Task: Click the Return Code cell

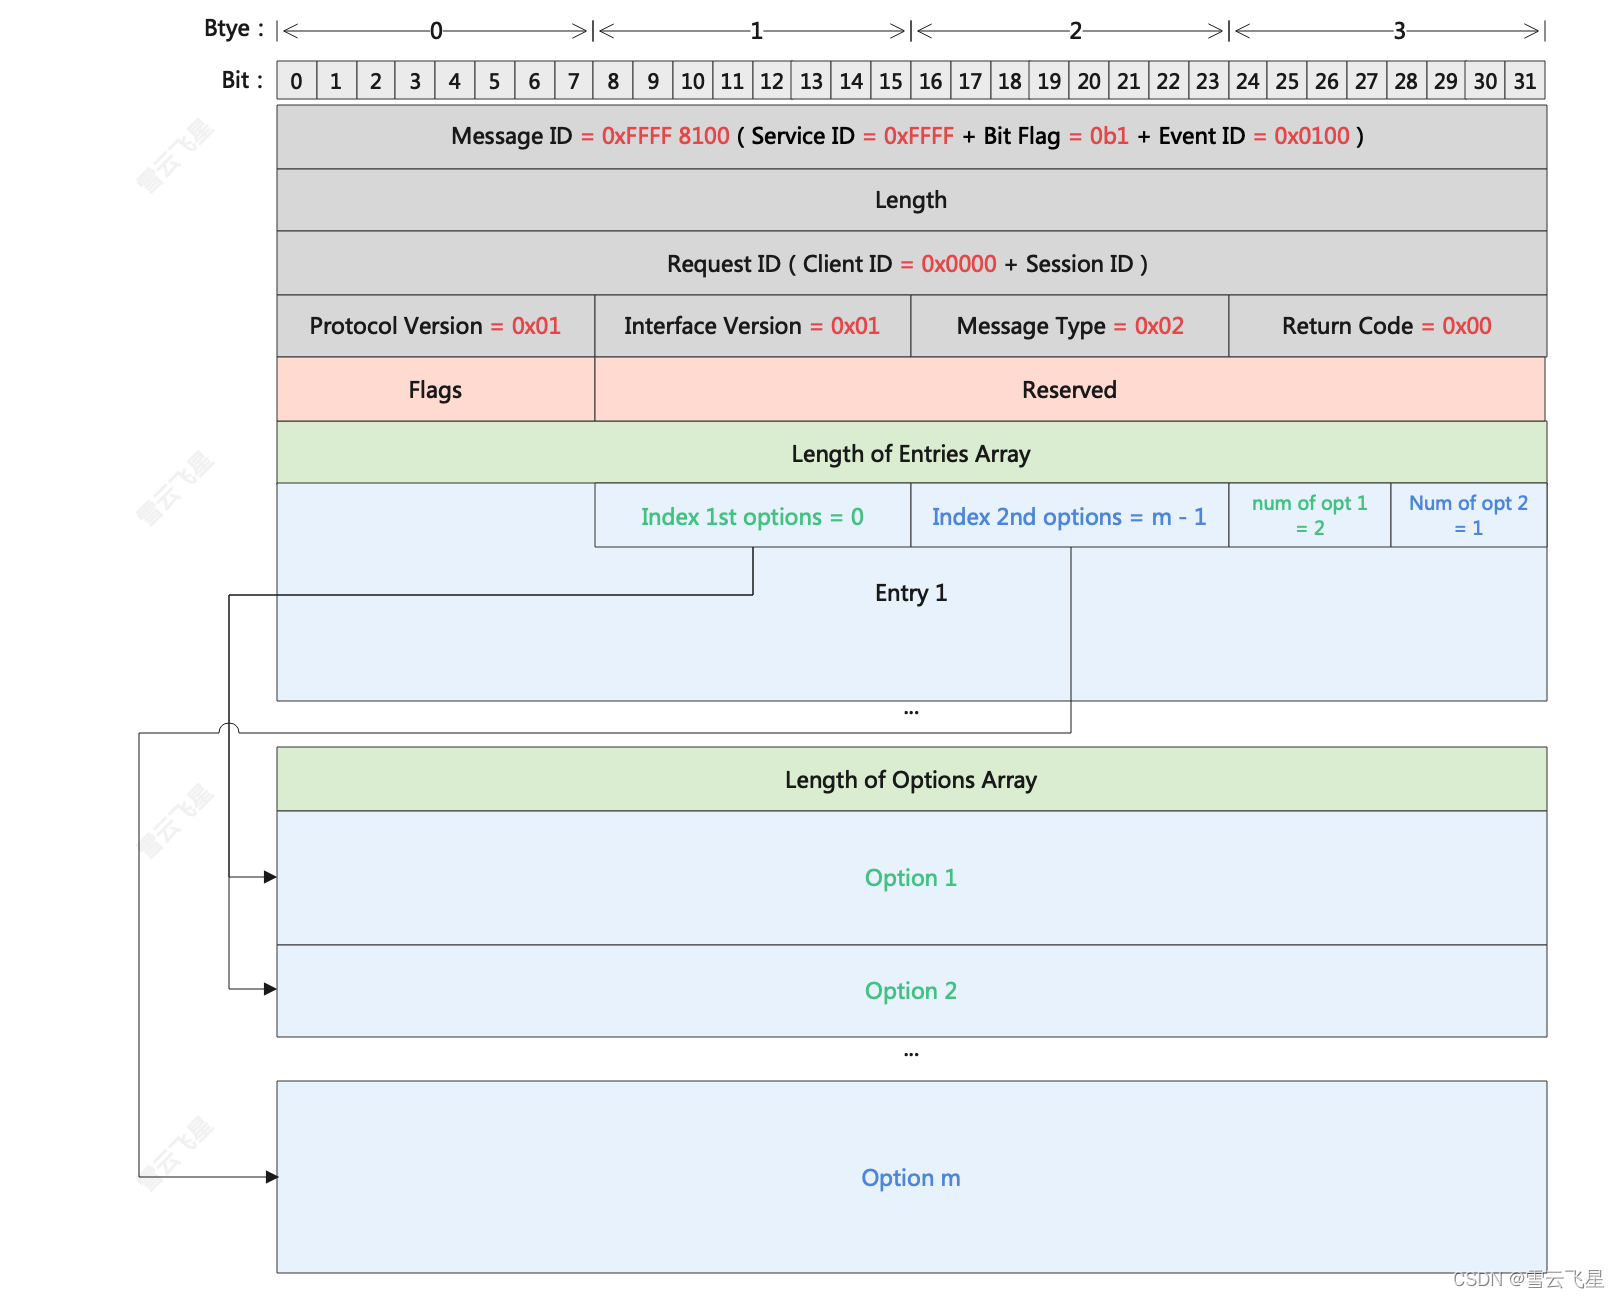Action: click(x=1386, y=326)
